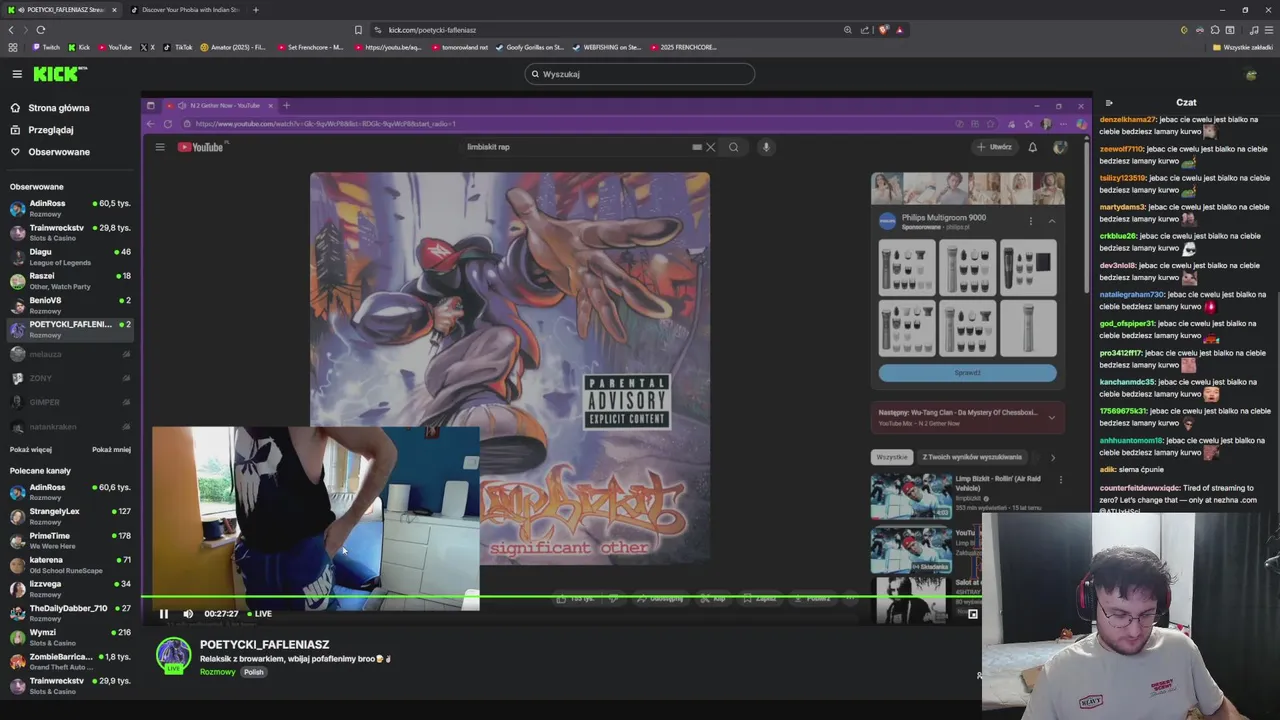Open the Twitch bookmark
1280x720 pixels.
46,47
